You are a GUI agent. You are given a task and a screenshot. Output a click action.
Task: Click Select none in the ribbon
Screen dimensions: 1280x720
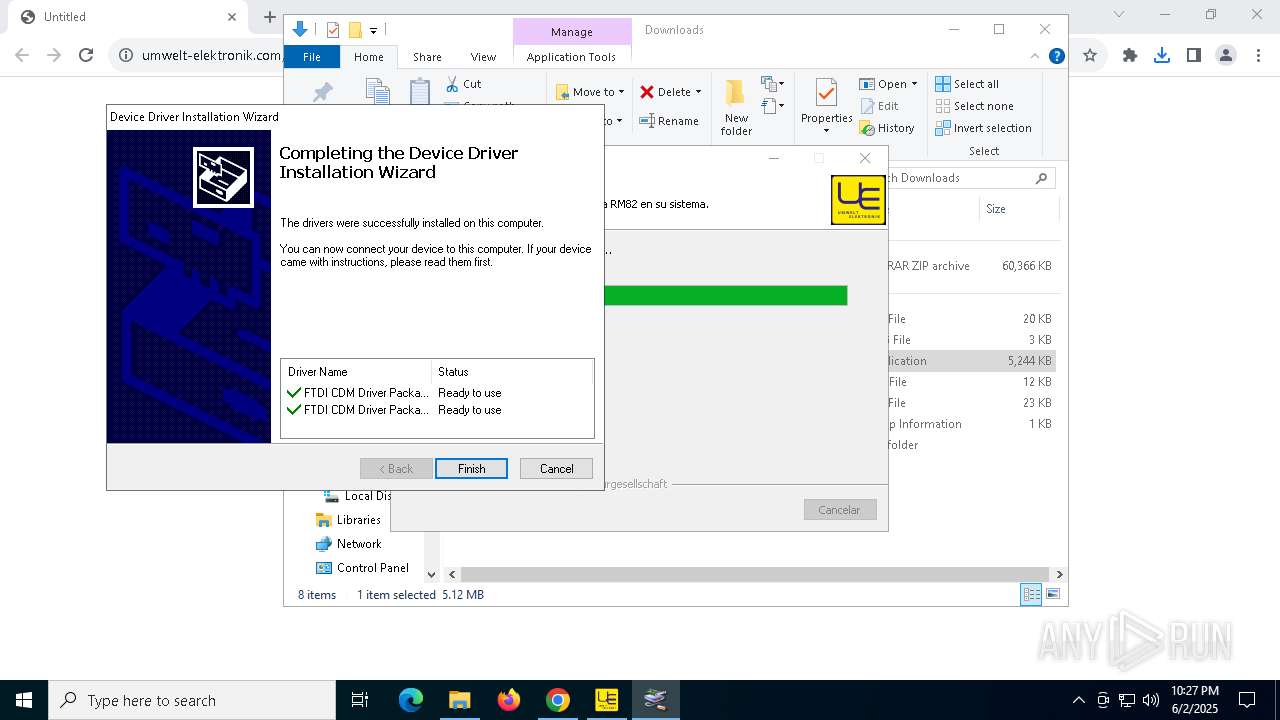pos(975,106)
